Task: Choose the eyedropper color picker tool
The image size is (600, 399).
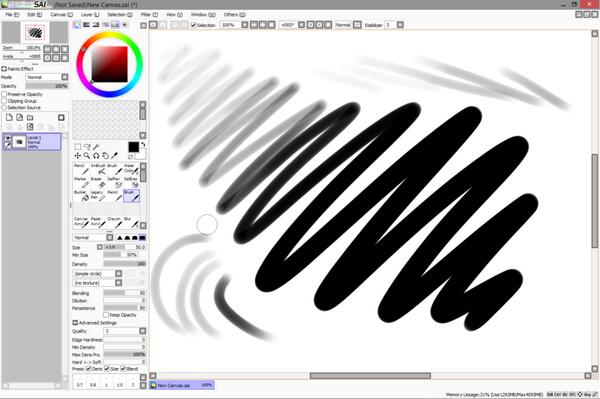Action: (x=114, y=156)
